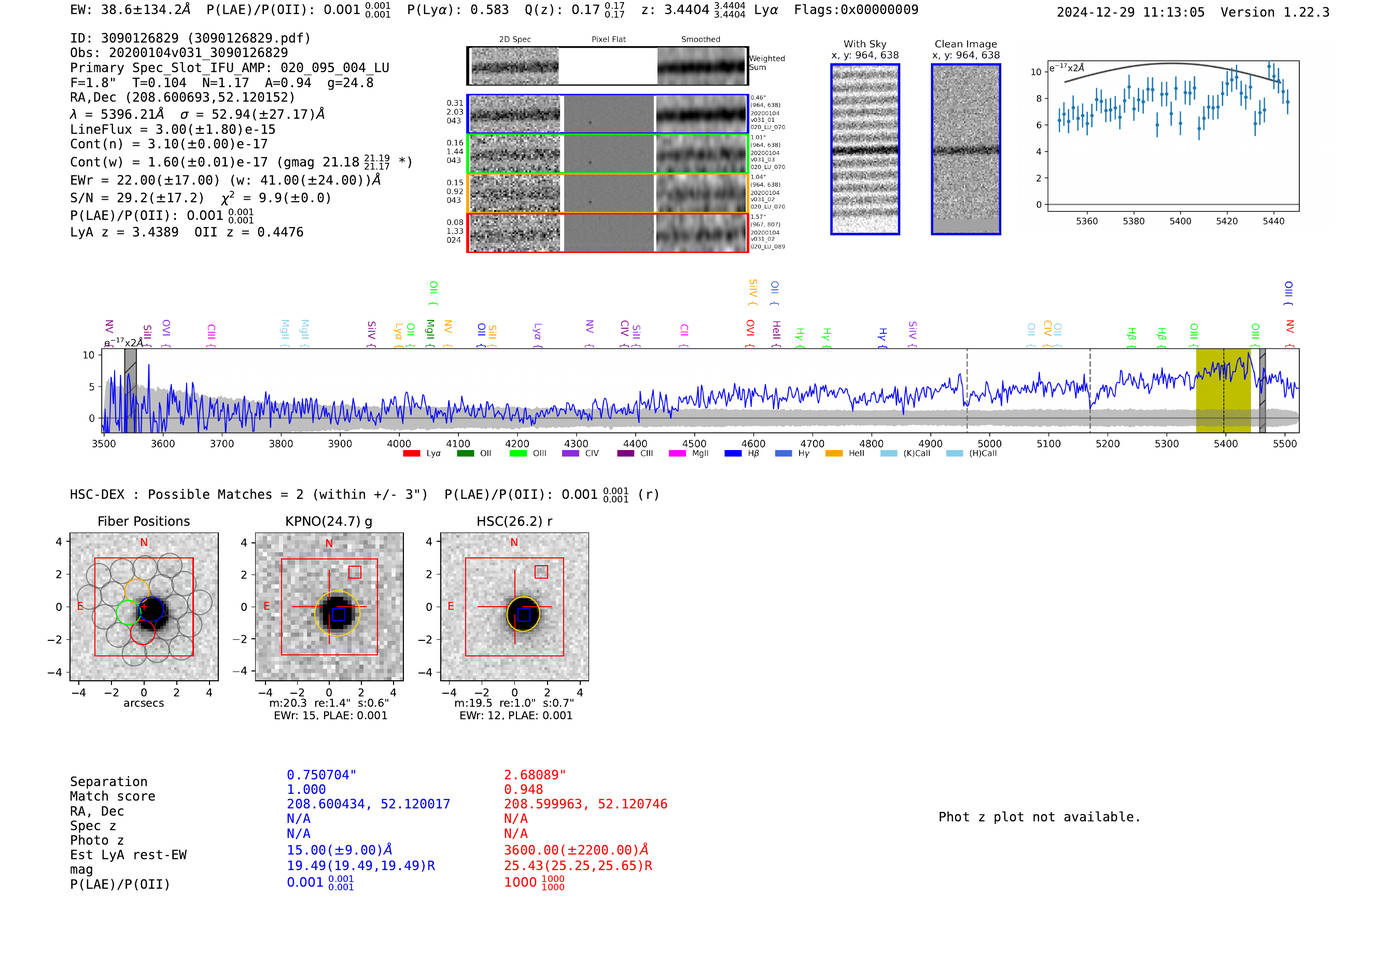Click the small red square in KPNO image
Viewport: 1400px width, 953px height.
[355, 572]
